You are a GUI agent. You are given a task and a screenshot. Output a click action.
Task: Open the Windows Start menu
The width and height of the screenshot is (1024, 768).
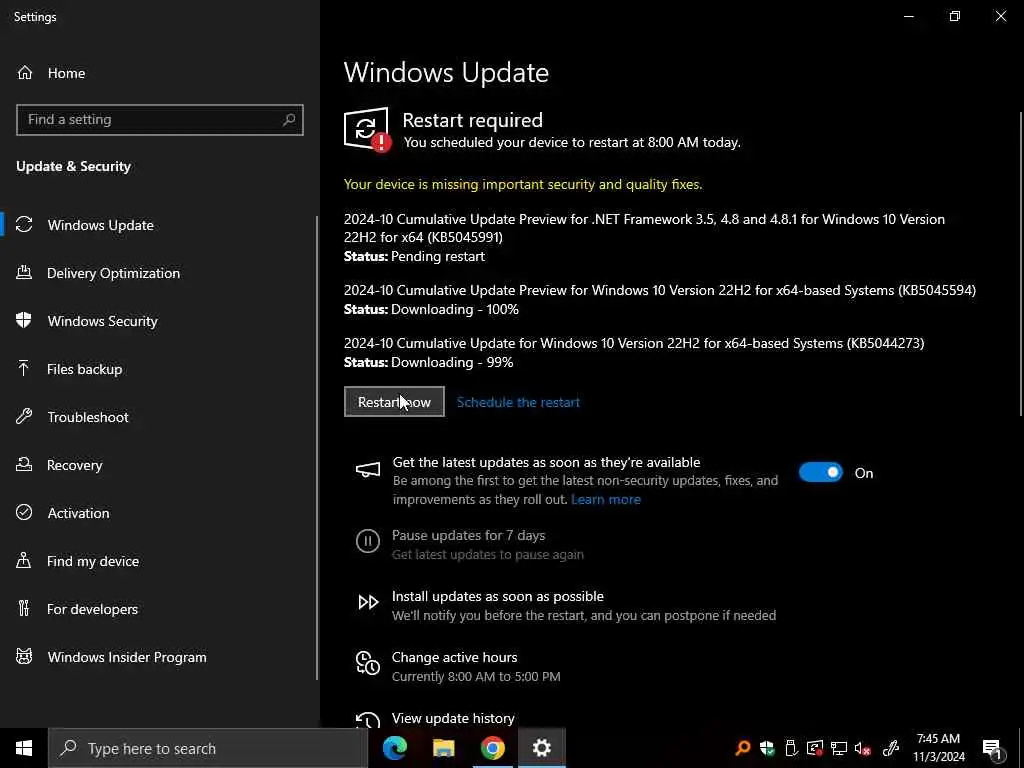tap(24, 748)
